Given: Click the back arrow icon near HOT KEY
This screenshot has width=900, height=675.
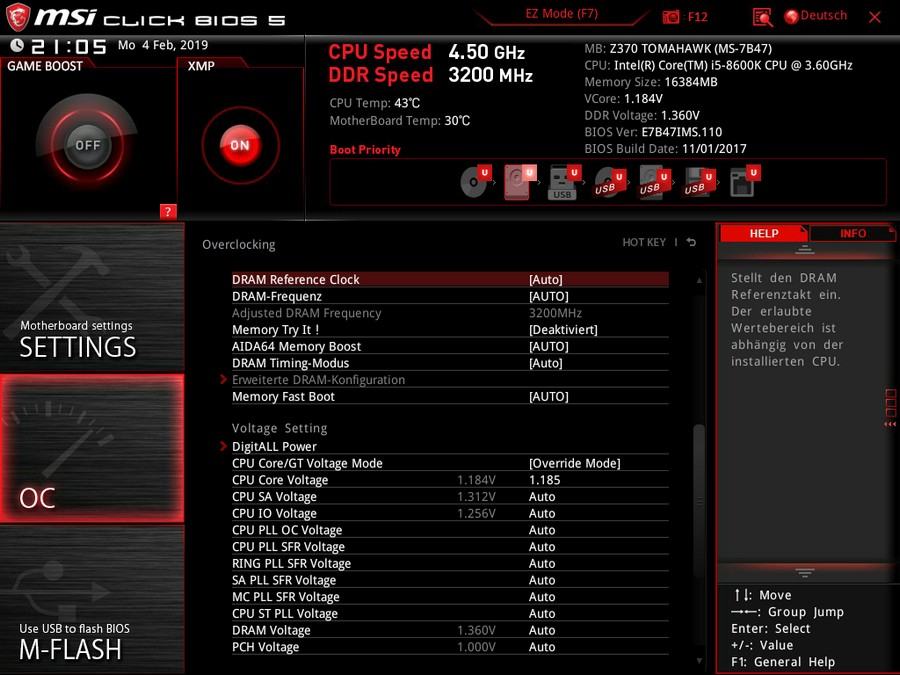Looking at the screenshot, I should [x=691, y=242].
